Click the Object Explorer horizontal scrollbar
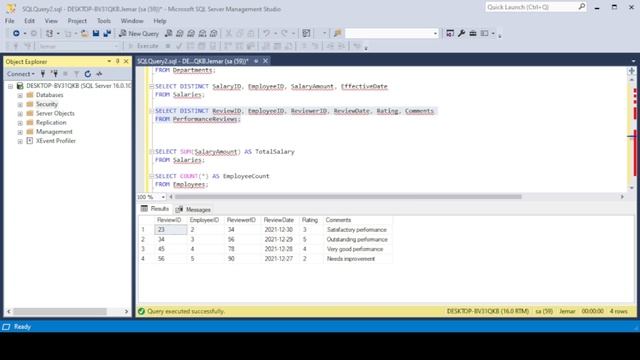640x360 pixels. coord(60,311)
